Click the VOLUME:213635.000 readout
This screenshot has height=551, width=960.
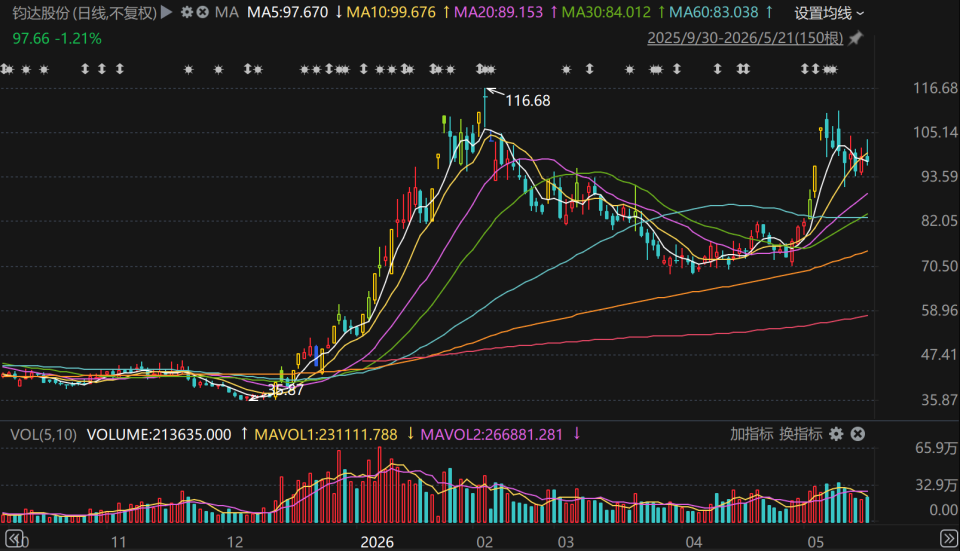click(159, 435)
